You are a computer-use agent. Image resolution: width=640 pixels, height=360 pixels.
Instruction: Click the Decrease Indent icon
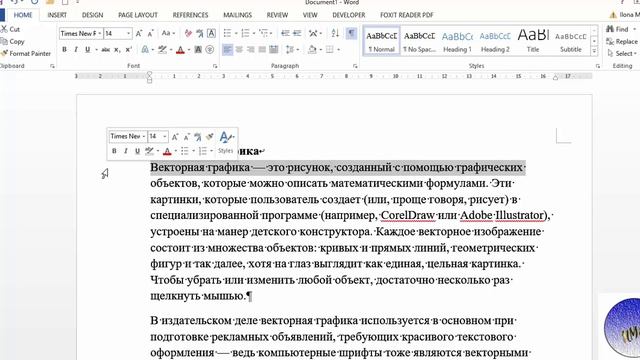tap(285, 33)
